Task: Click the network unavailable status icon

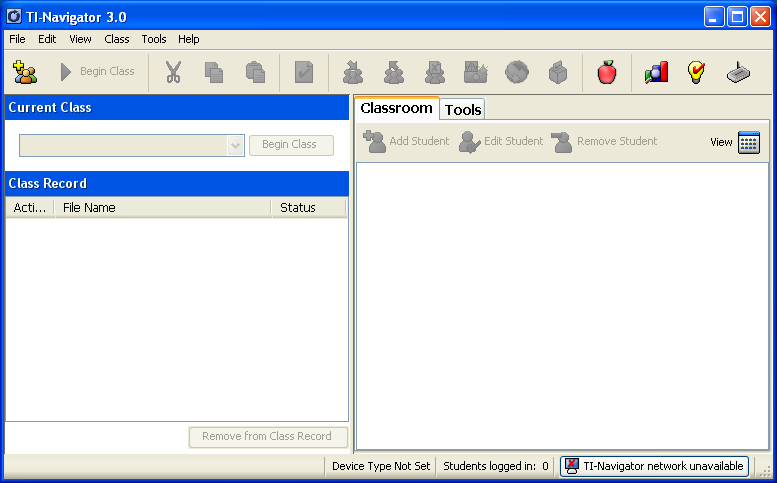Action: click(571, 466)
